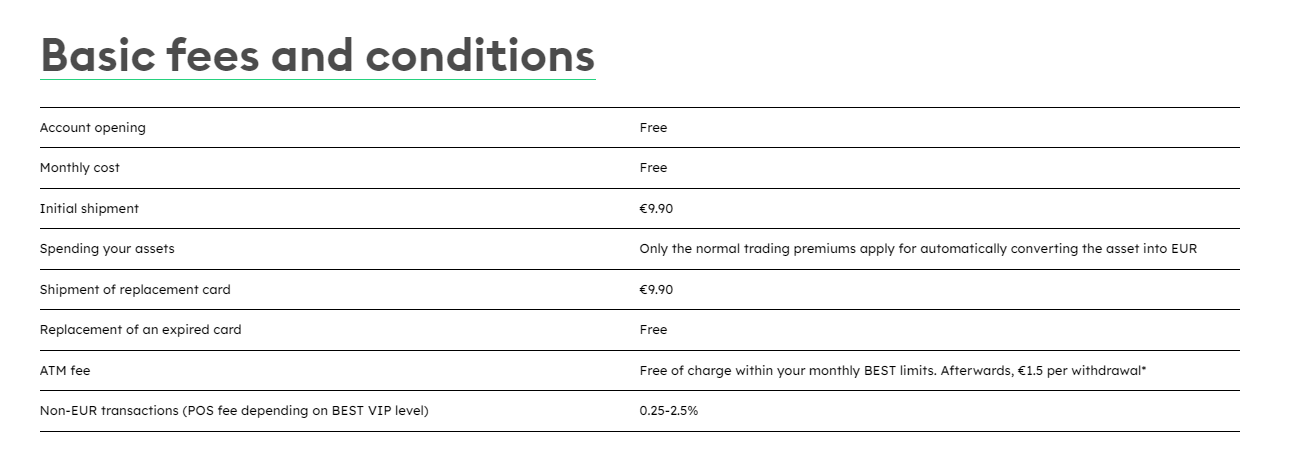Click the asterisk after 'per withdrawal'
The width and height of the screenshot is (1289, 452).
1143,370
